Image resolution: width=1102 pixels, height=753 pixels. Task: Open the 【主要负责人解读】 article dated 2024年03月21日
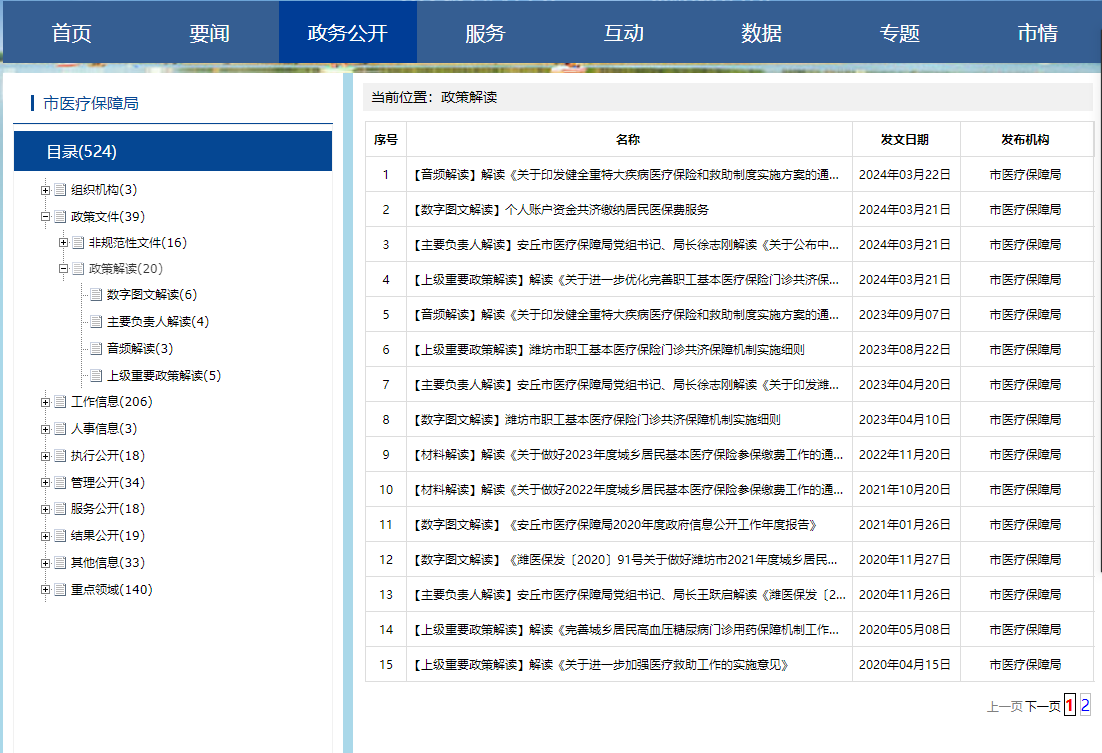pyautogui.click(x=626, y=245)
